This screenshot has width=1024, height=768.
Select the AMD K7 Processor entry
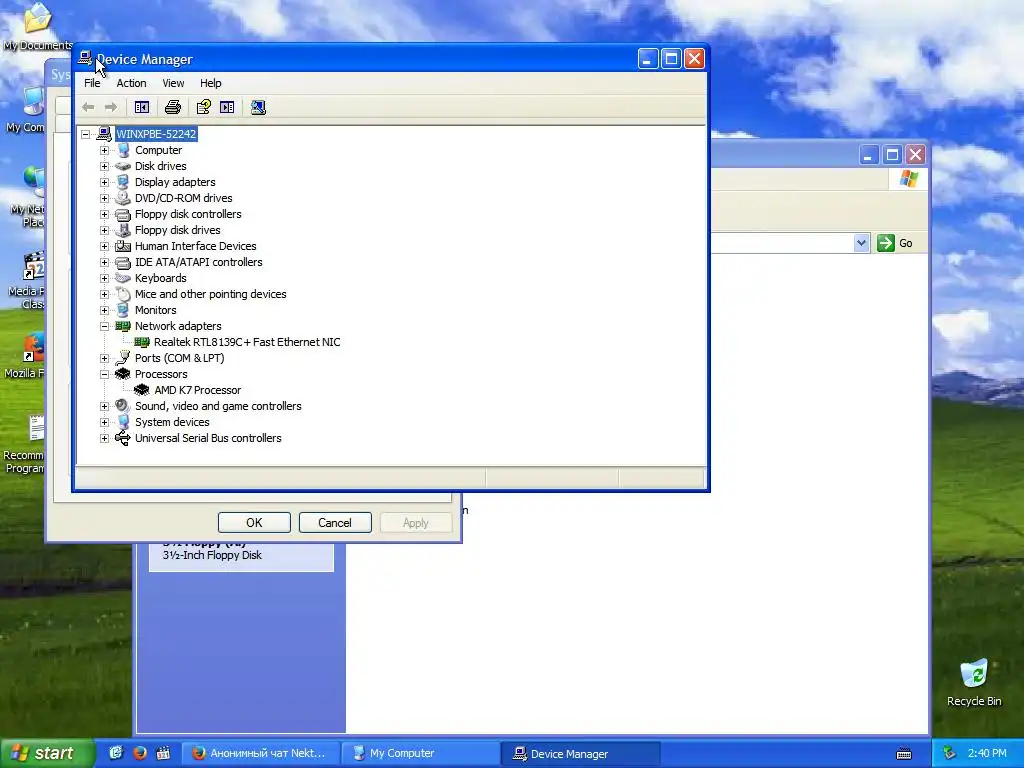198,391
